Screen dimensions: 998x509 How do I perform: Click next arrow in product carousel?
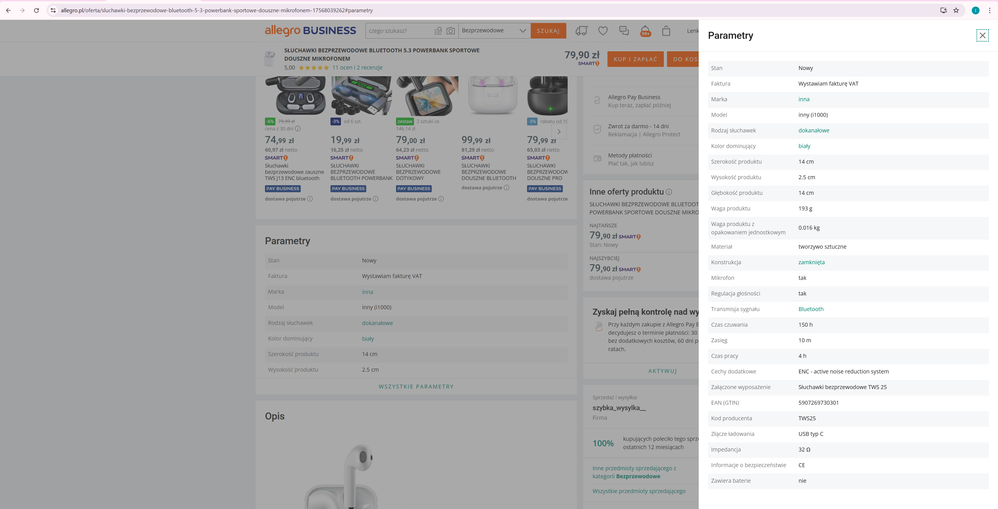pos(558,131)
